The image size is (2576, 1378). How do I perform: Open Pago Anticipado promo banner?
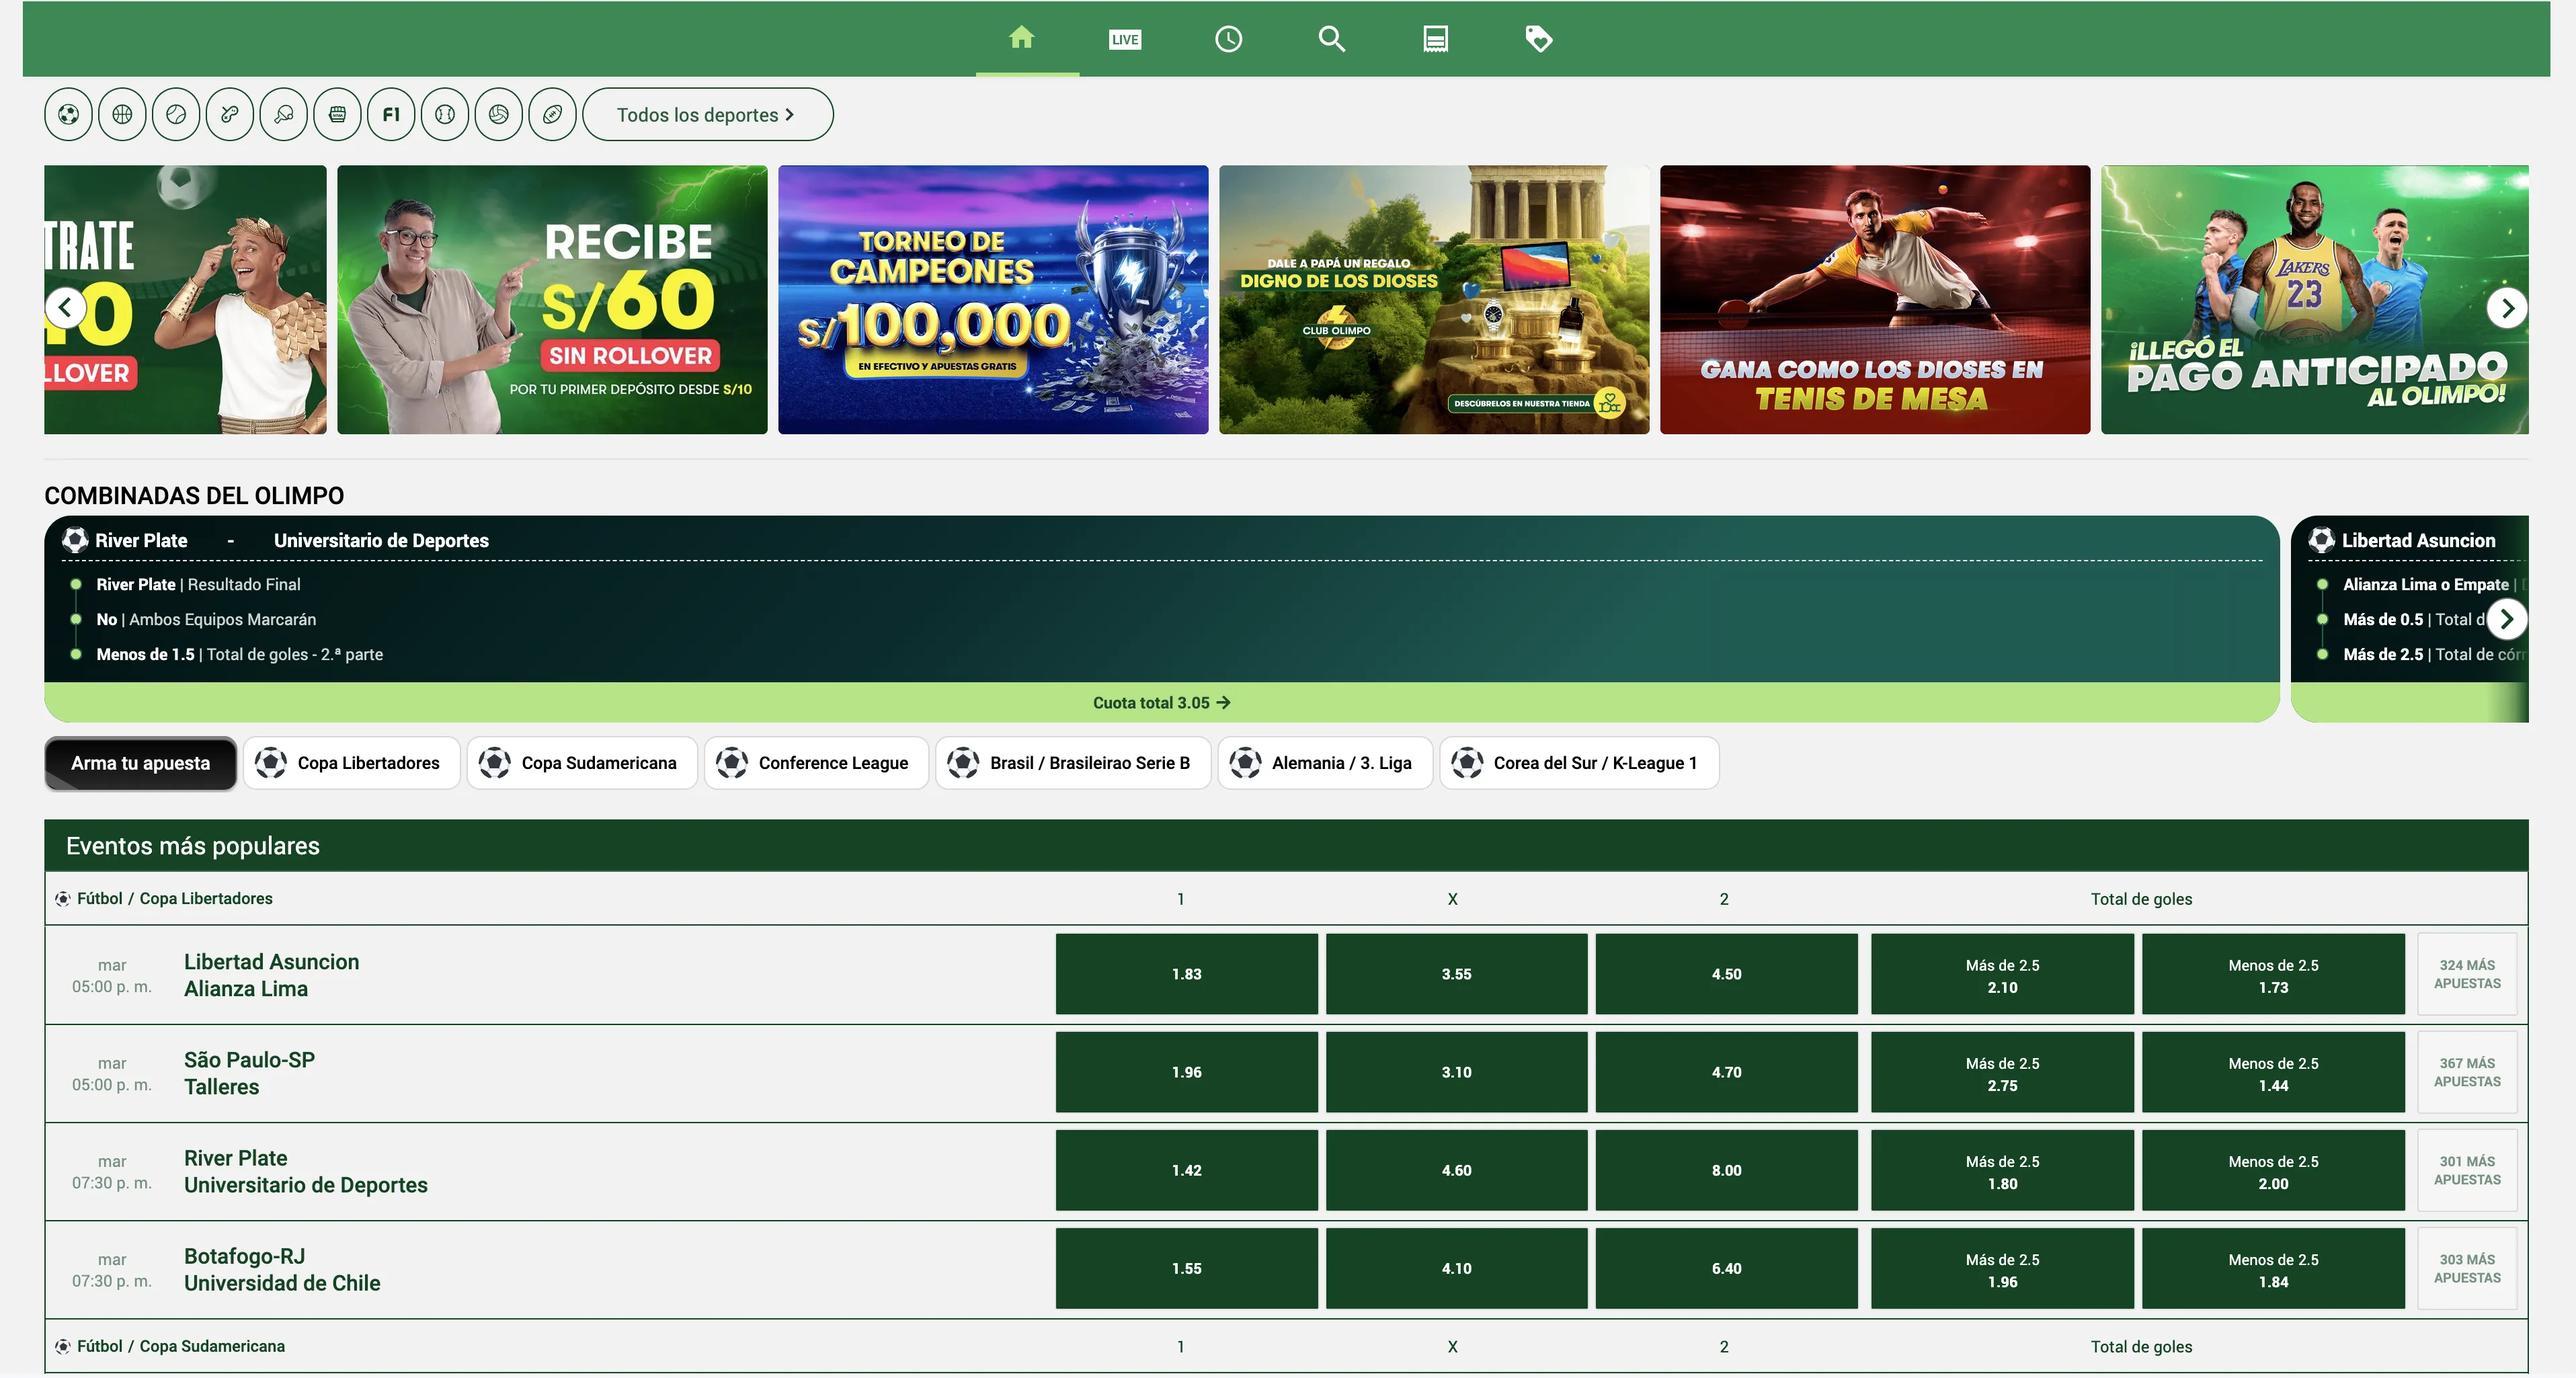[2315, 299]
